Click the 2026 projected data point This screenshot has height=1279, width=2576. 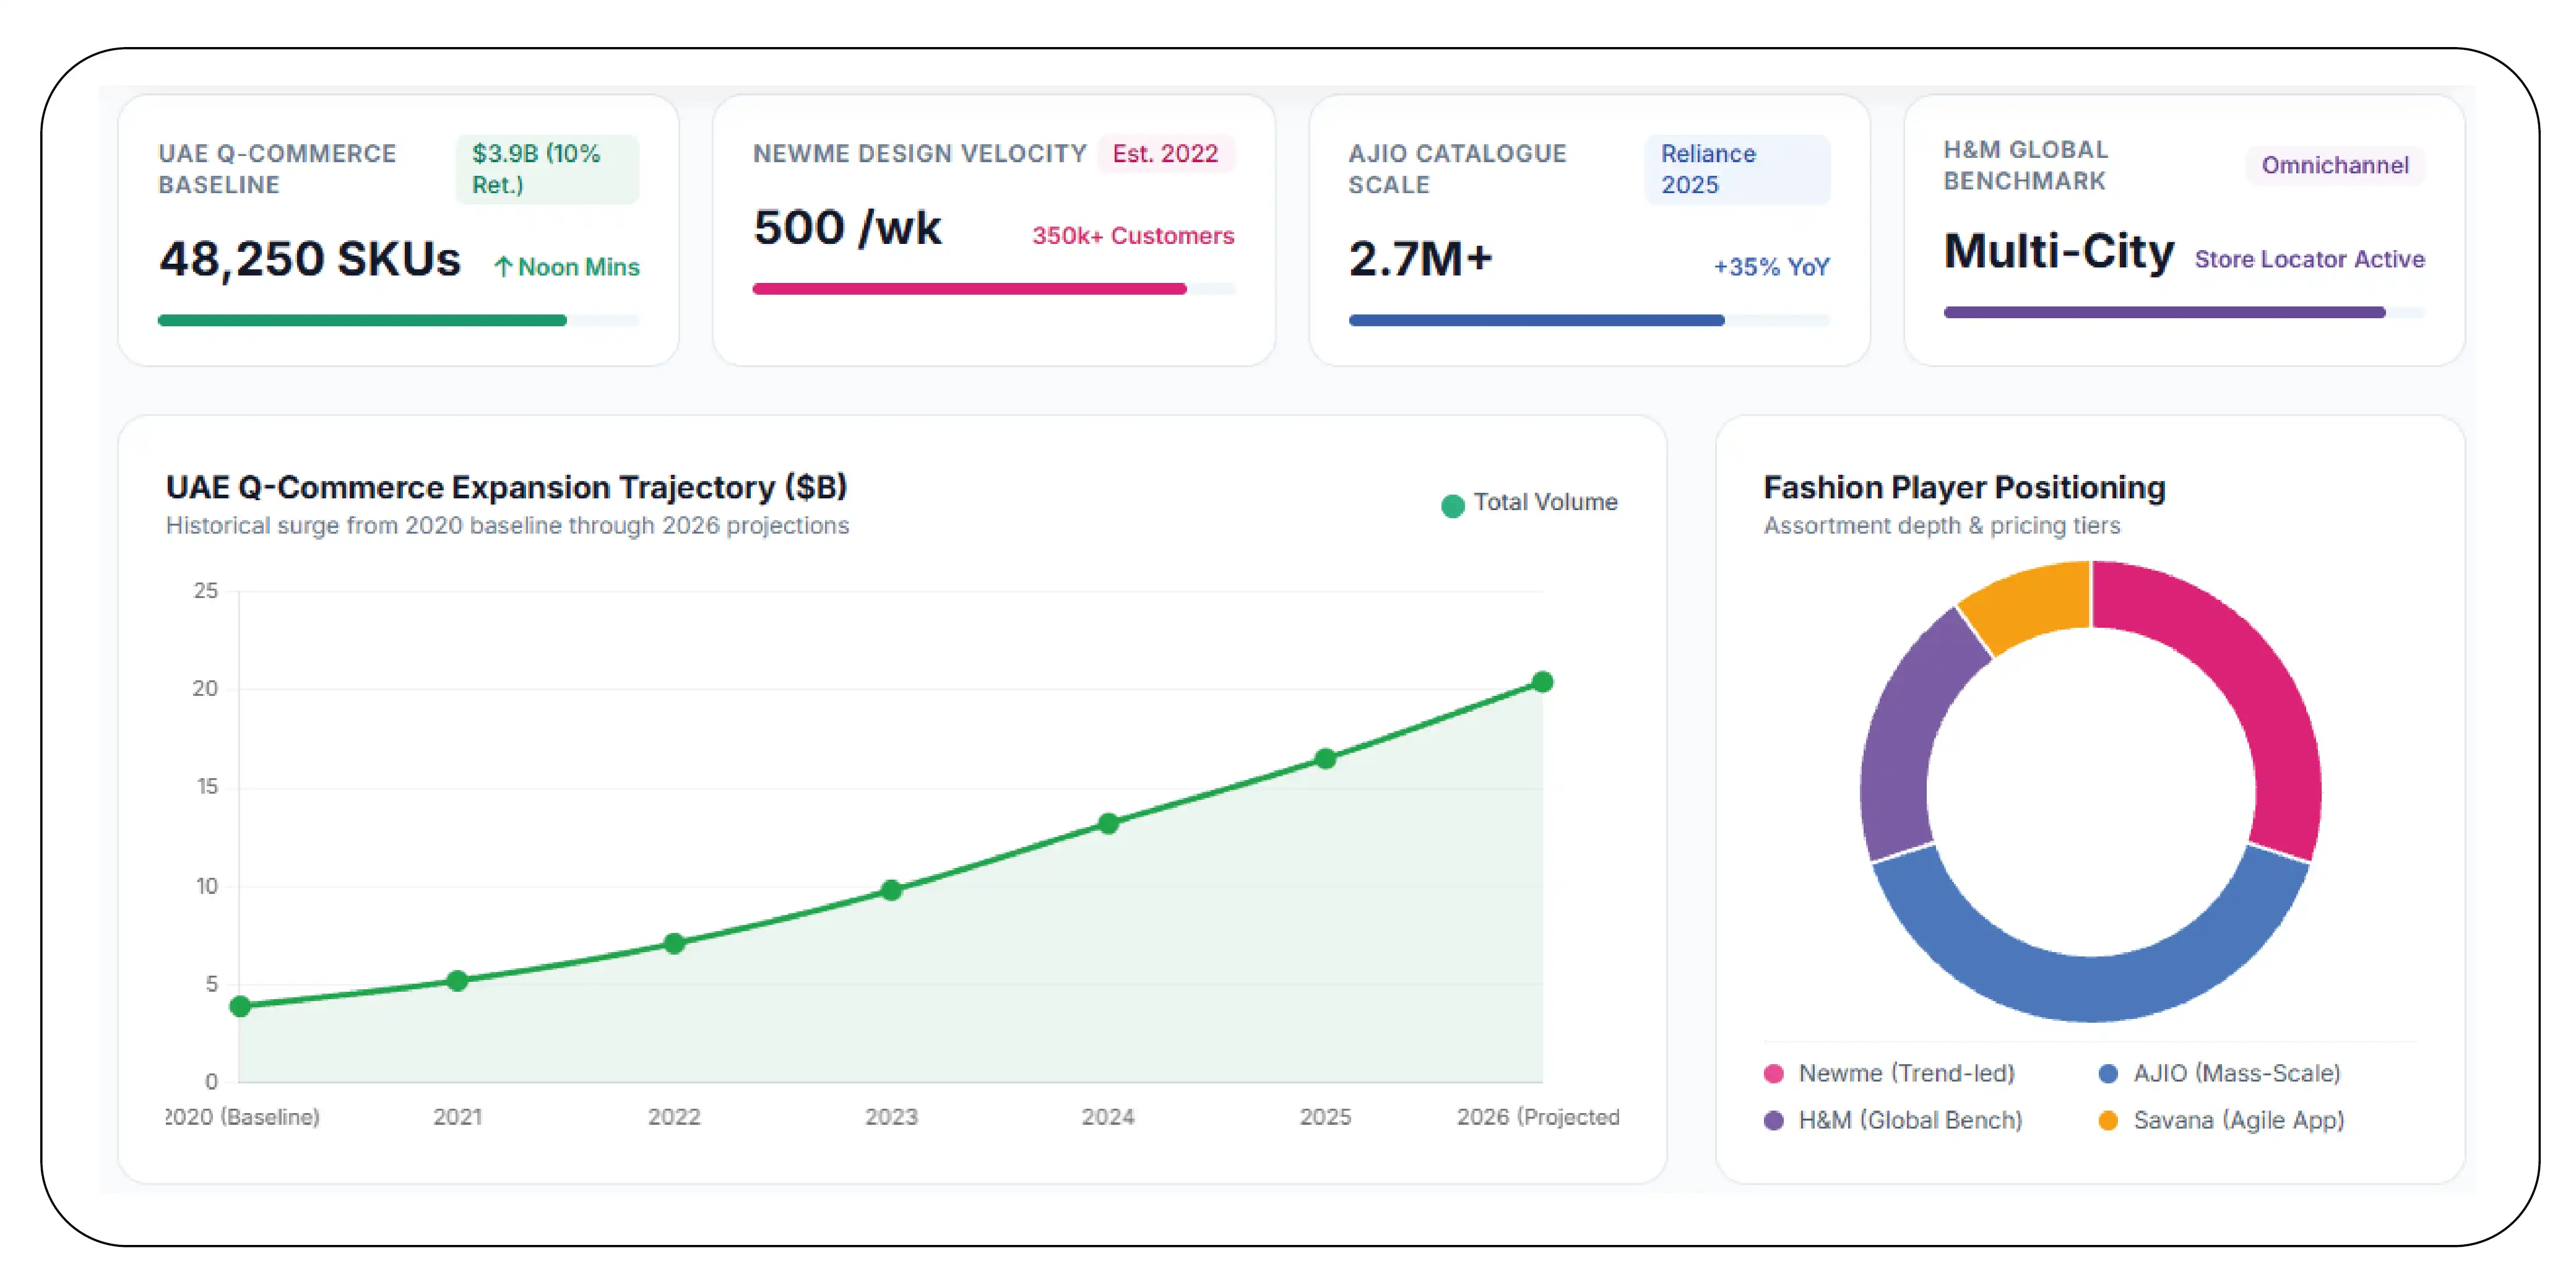pos(1542,681)
